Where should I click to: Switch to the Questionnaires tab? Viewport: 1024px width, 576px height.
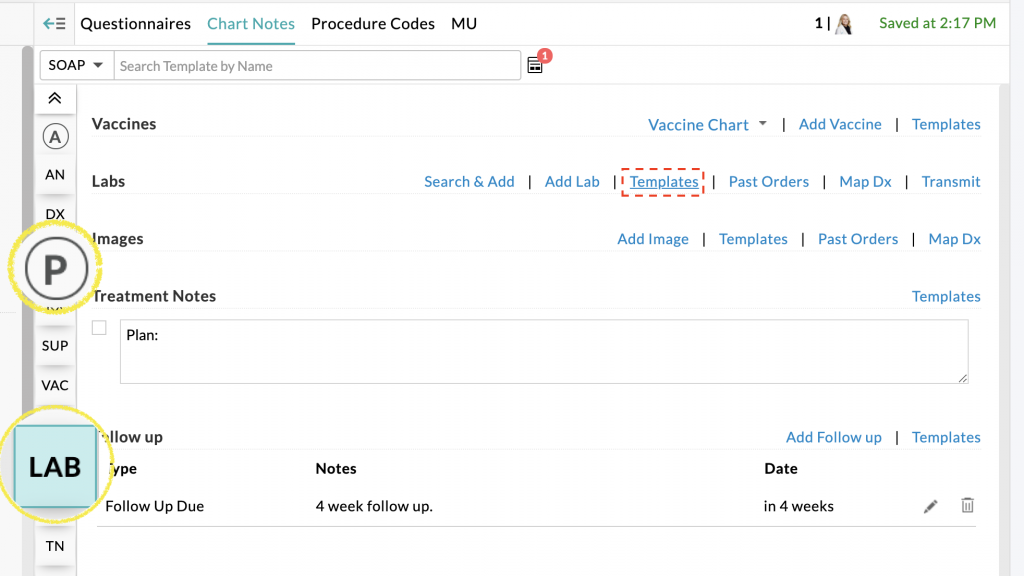(135, 24)
